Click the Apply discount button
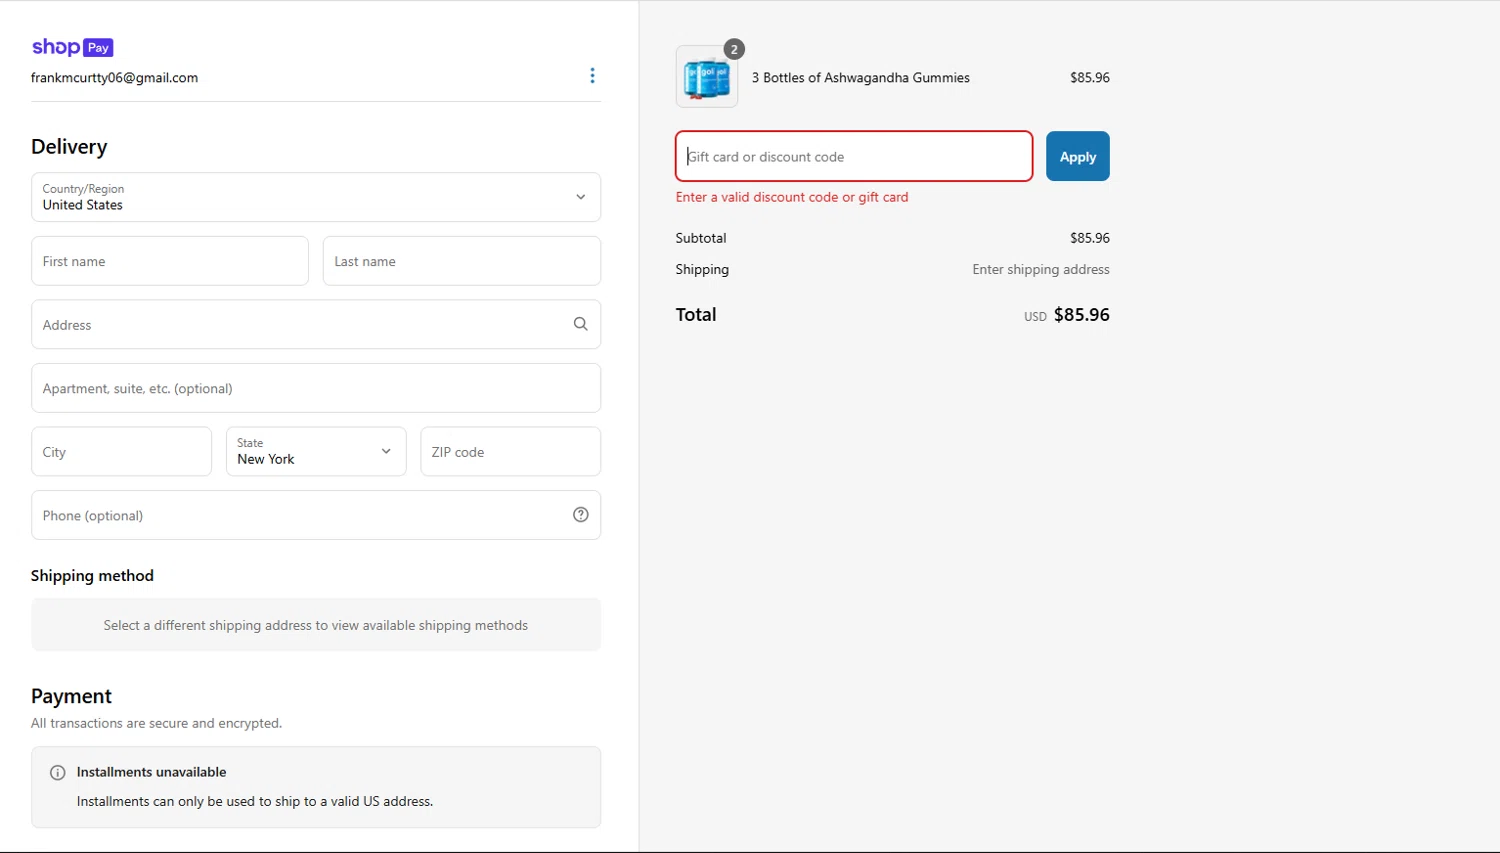Screen dimensions: 1500x853 [x=1078, y=156]
